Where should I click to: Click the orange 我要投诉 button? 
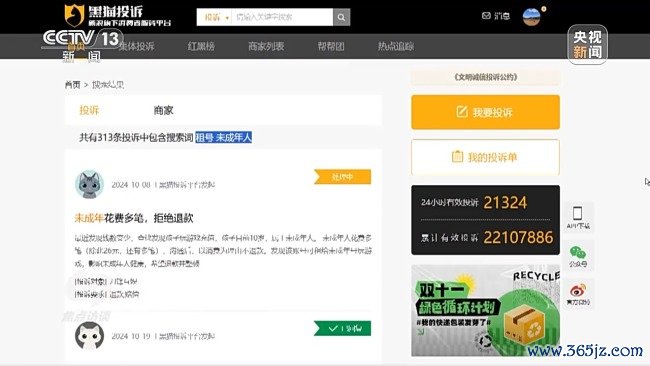485,112
